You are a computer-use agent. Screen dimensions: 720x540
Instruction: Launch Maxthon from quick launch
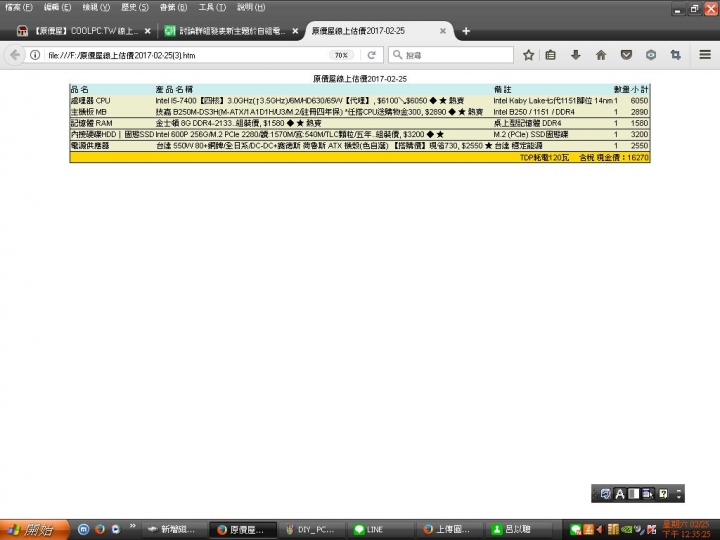(83, 529)
